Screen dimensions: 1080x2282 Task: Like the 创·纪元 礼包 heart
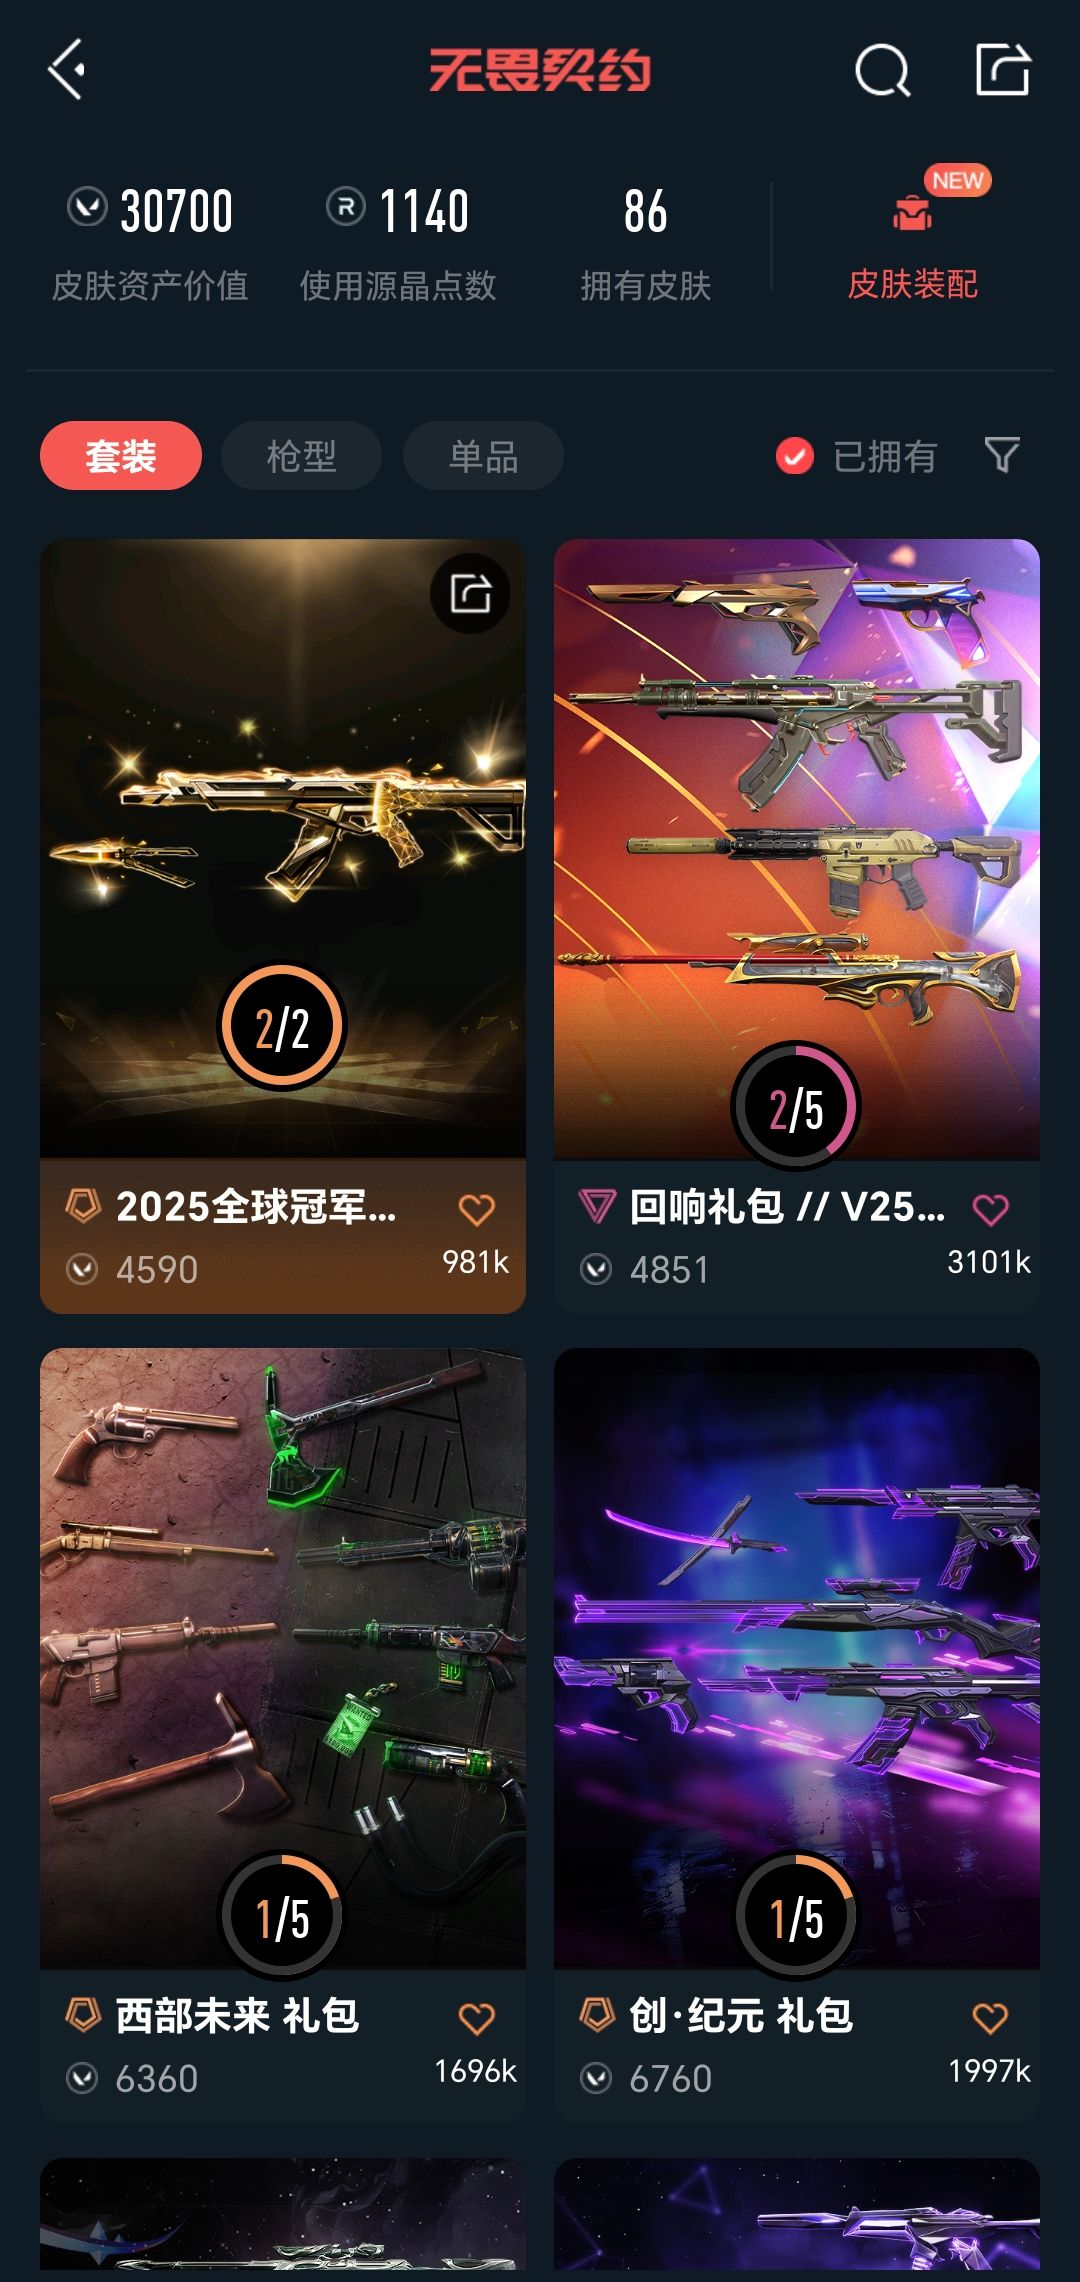coord(991,2018)
